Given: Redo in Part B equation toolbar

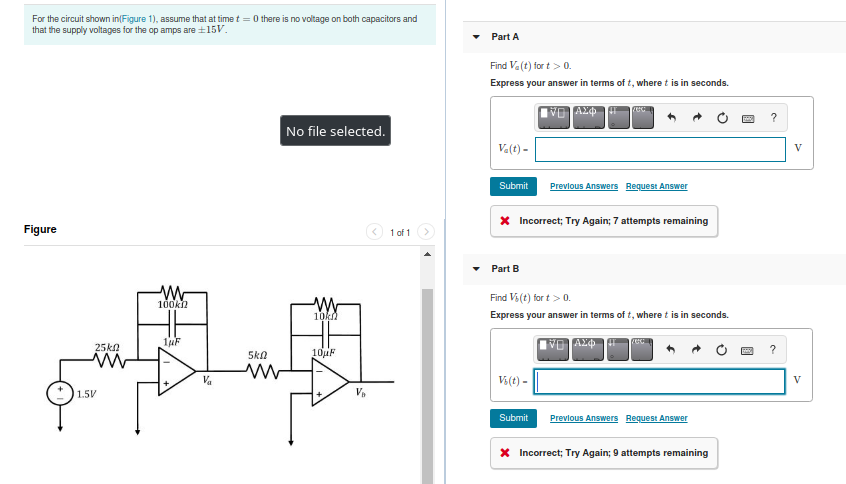Looking at the screenshot, I should [x=696, y=349].
